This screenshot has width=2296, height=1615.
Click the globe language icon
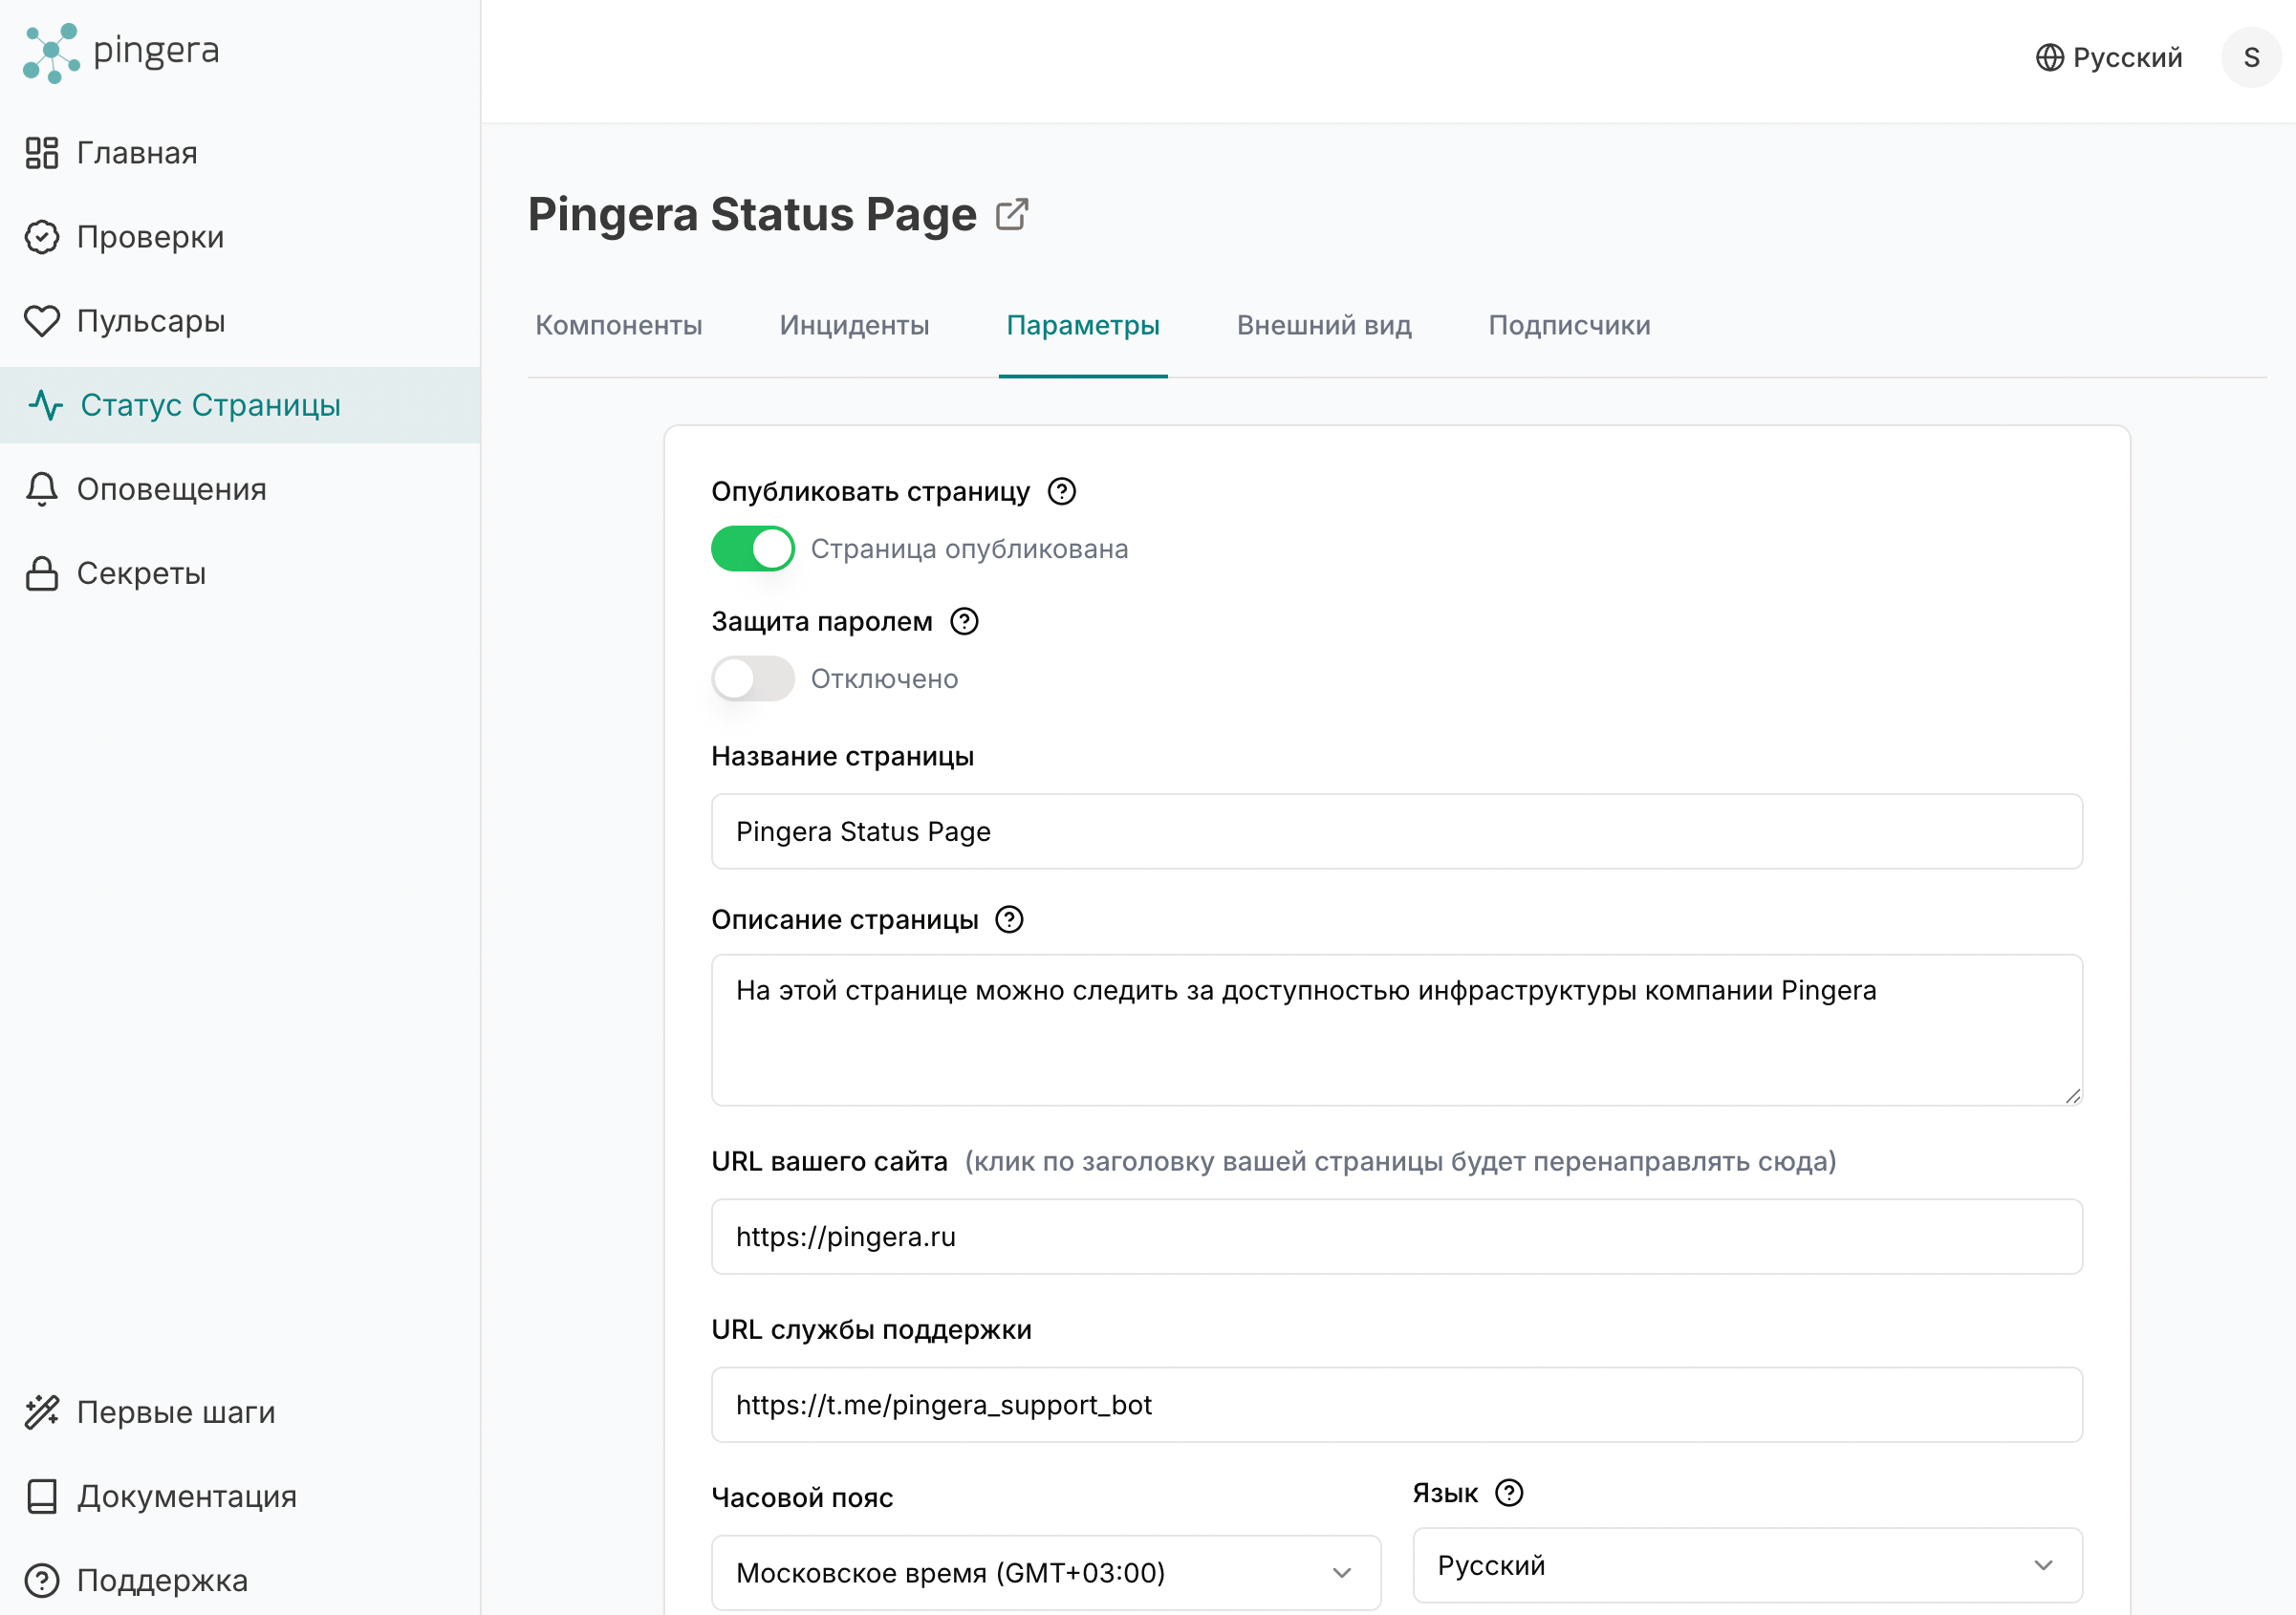pyautogui.click(x=2050, y=58)
